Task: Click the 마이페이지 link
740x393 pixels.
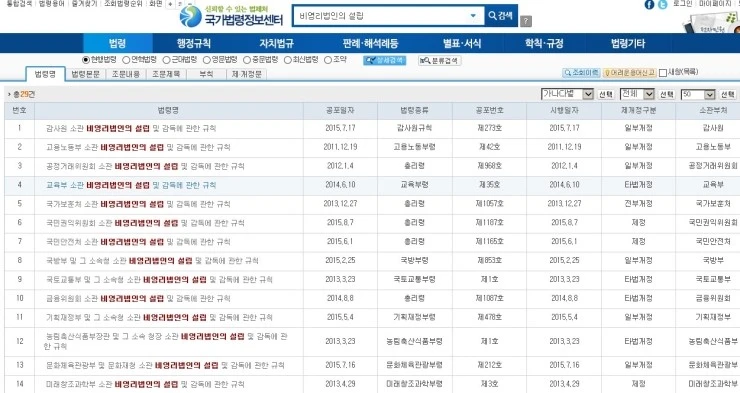Action: pyautogui.click(x=715, y=4)
